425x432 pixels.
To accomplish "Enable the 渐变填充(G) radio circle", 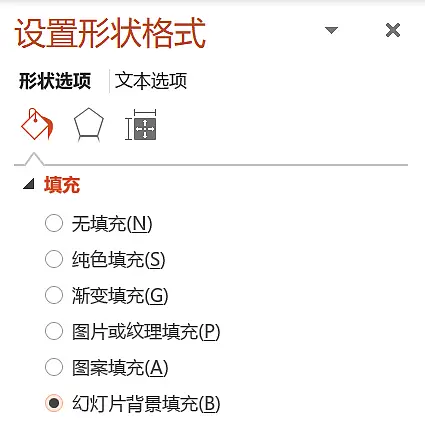I will click(54, 295).
